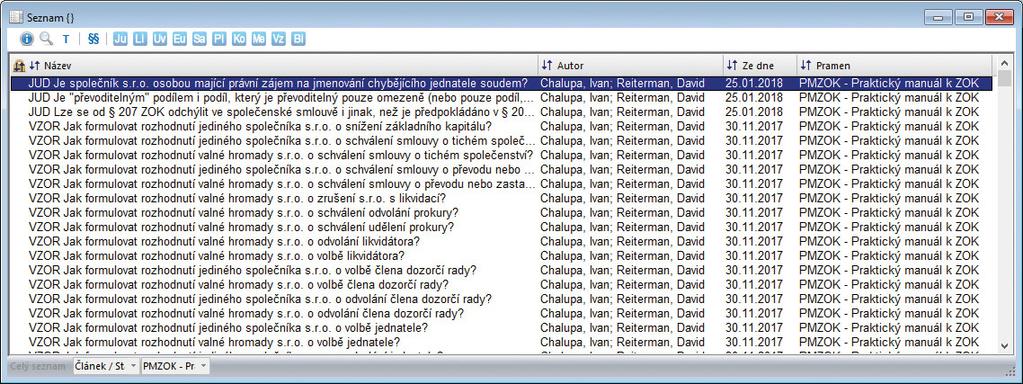Click the 25.01.2018 date in the highlighted row
Screen dimensions: 1023x384
pos(754,83)
